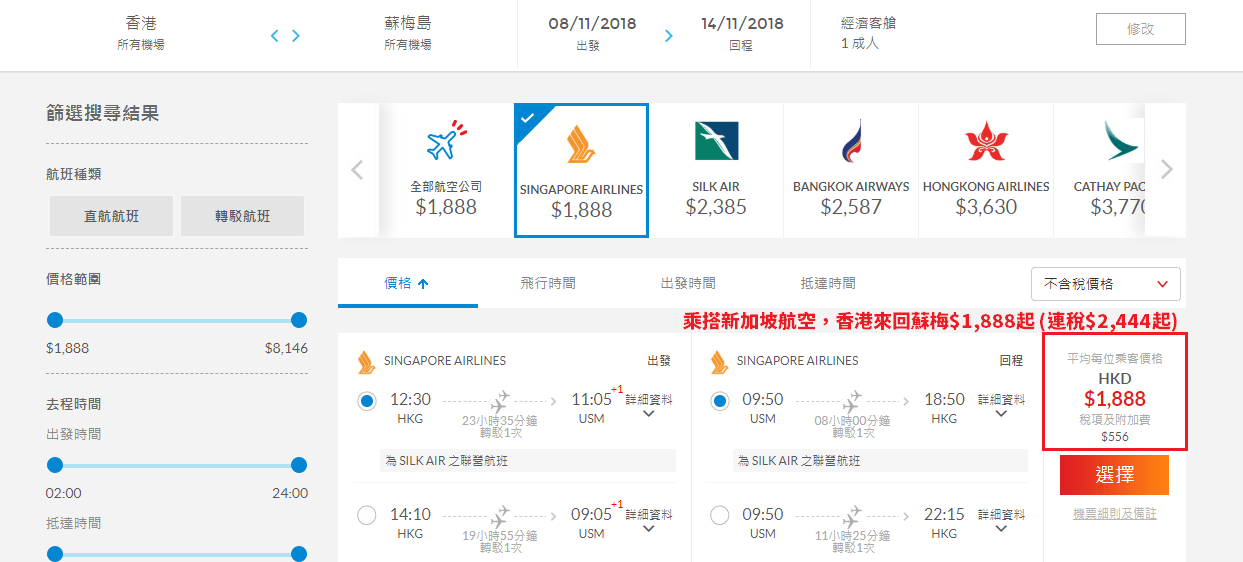Click the 出發時間 slider handle at 24:00
The height and width of the screenshot is (562, 1243).
tap(298, 465)
